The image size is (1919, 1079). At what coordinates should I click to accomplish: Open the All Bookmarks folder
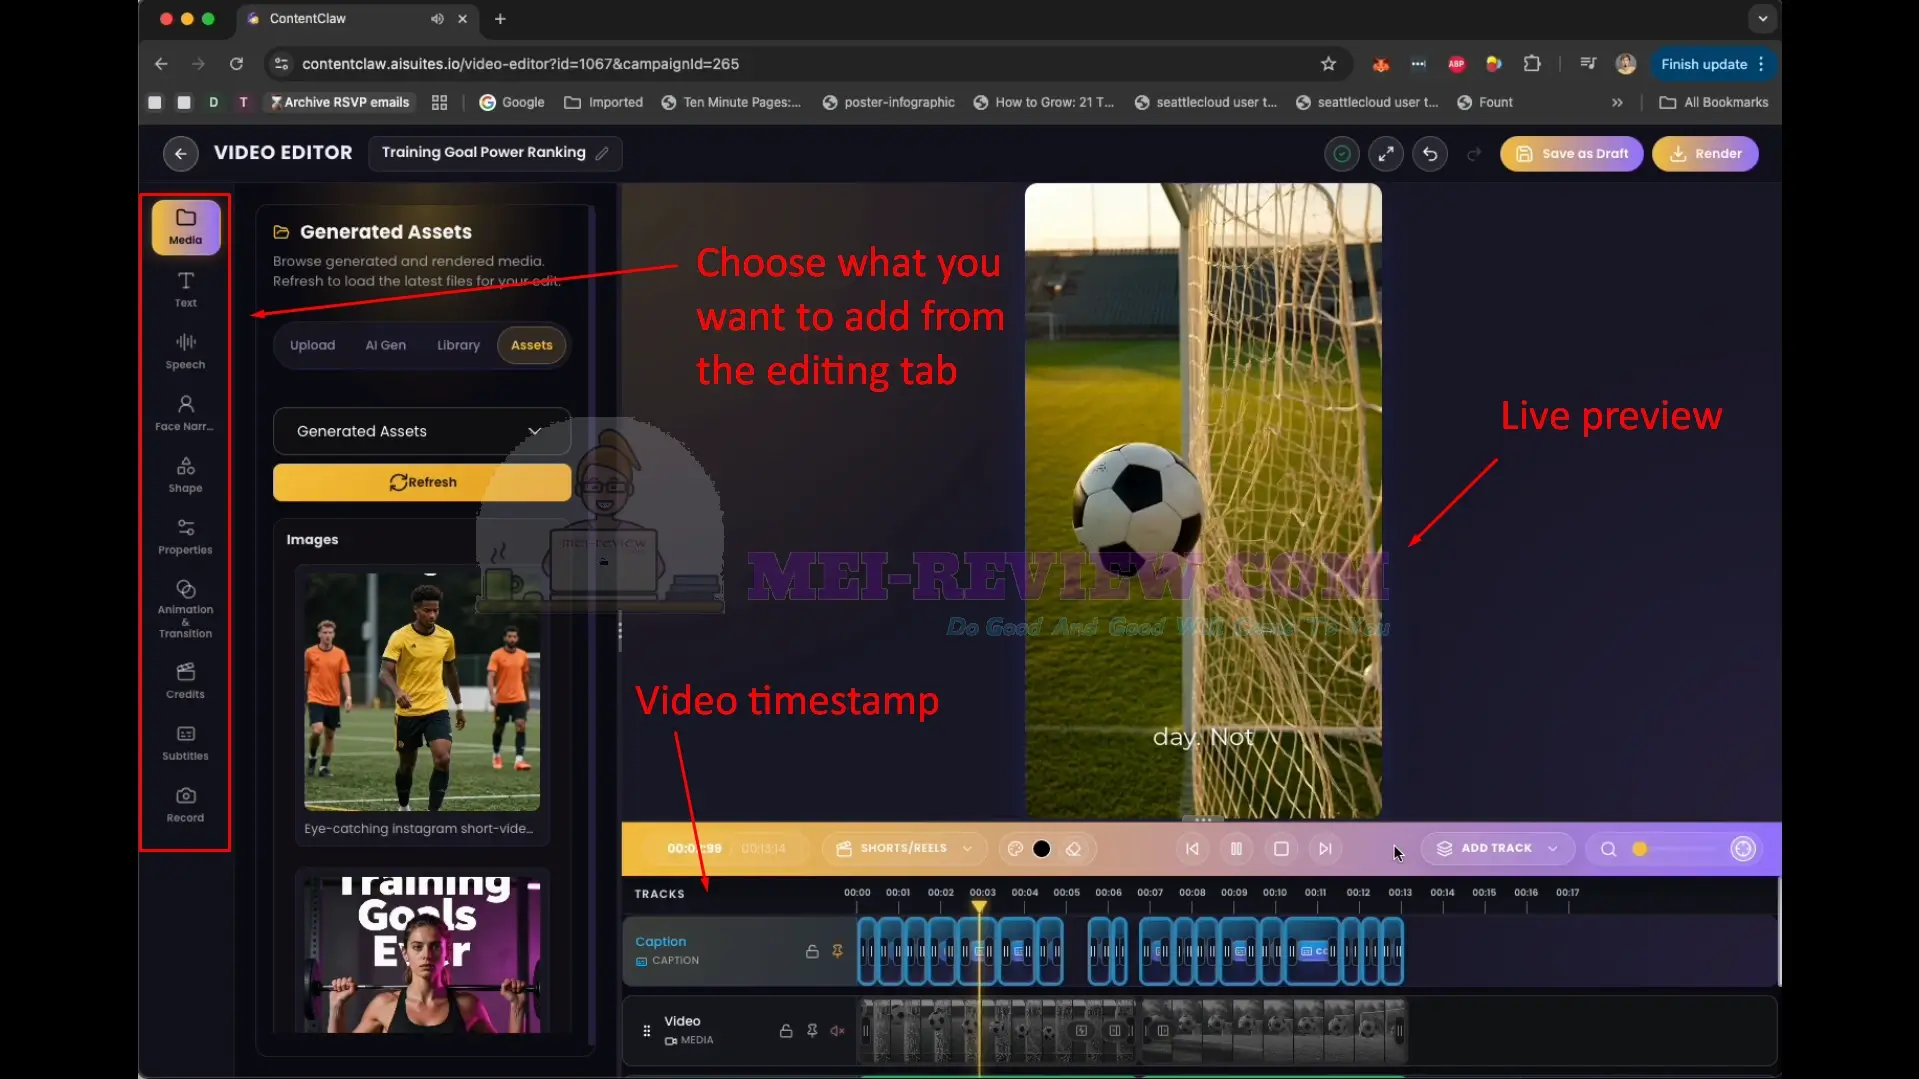click(x=1714, y=102)
